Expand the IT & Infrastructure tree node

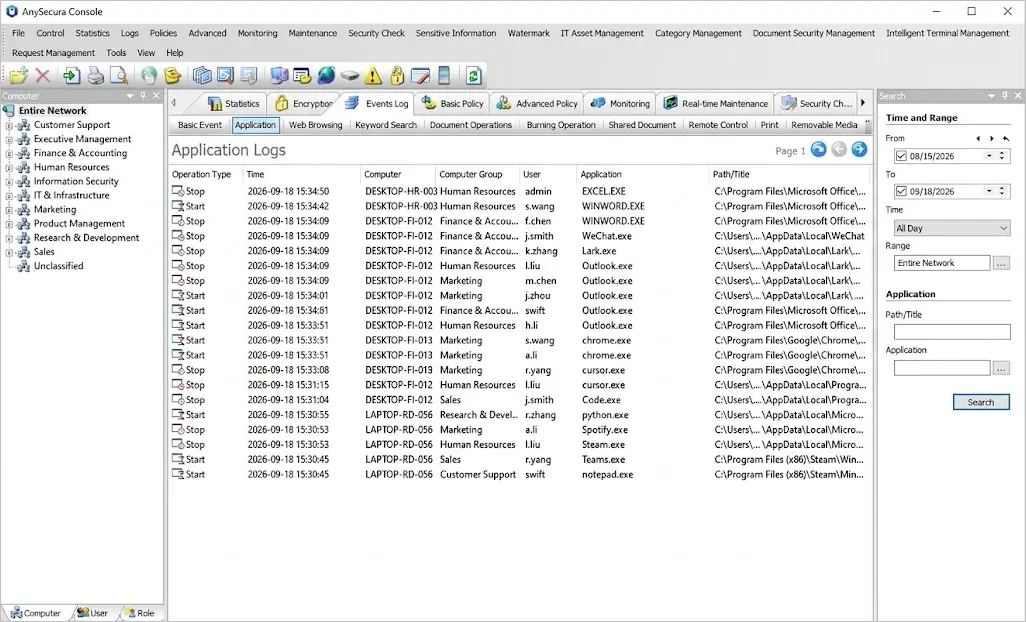9,196
